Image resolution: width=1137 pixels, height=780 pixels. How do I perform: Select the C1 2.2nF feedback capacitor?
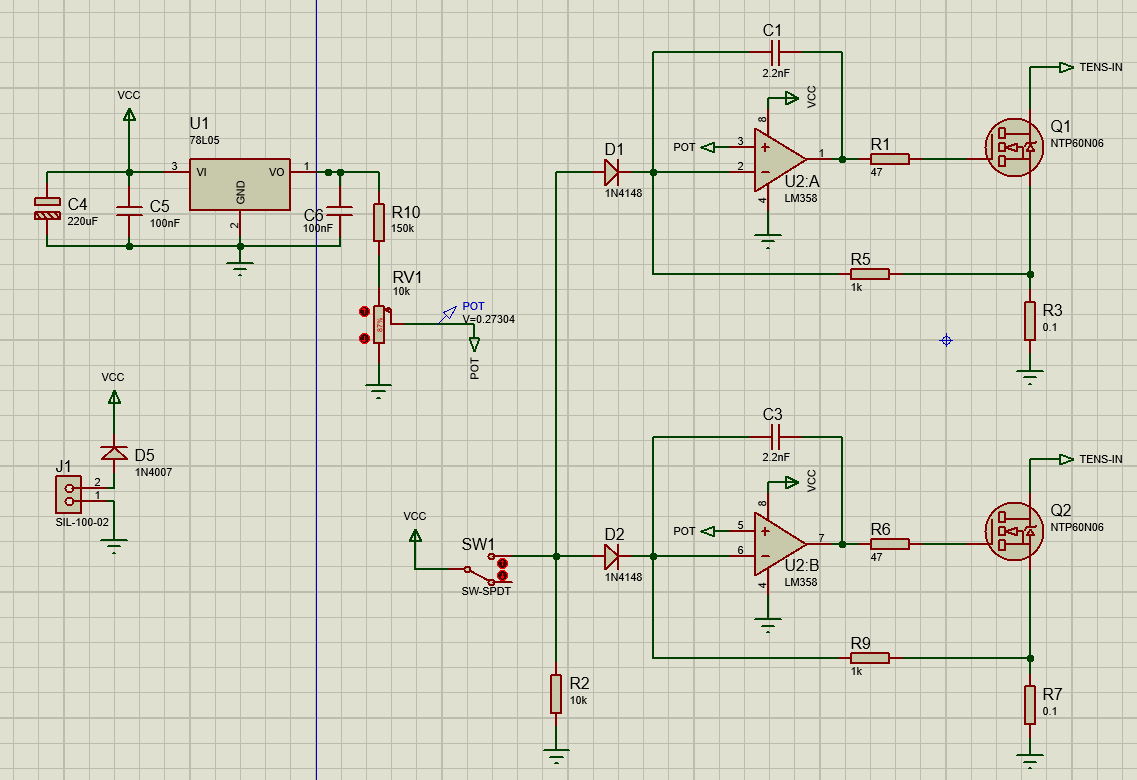point(772,51)
